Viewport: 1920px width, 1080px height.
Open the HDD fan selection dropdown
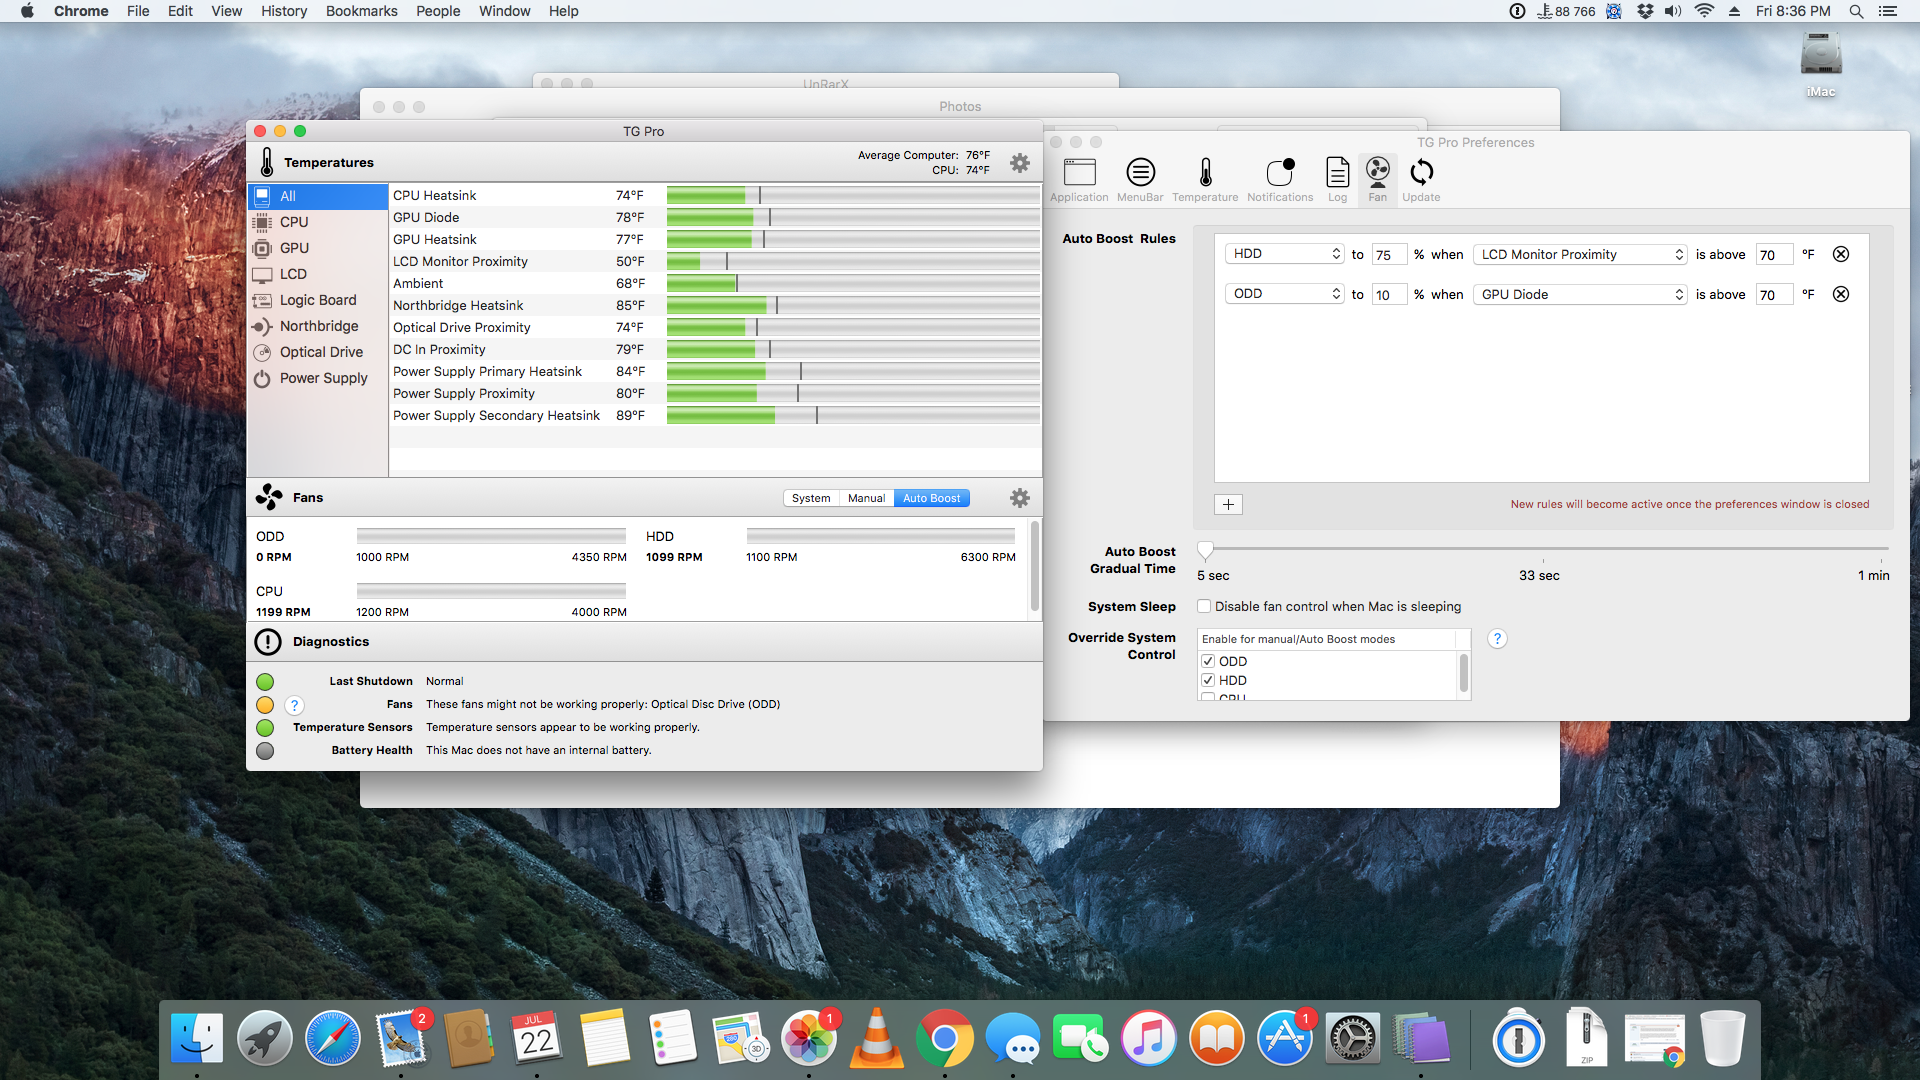tap(1284, 254)
